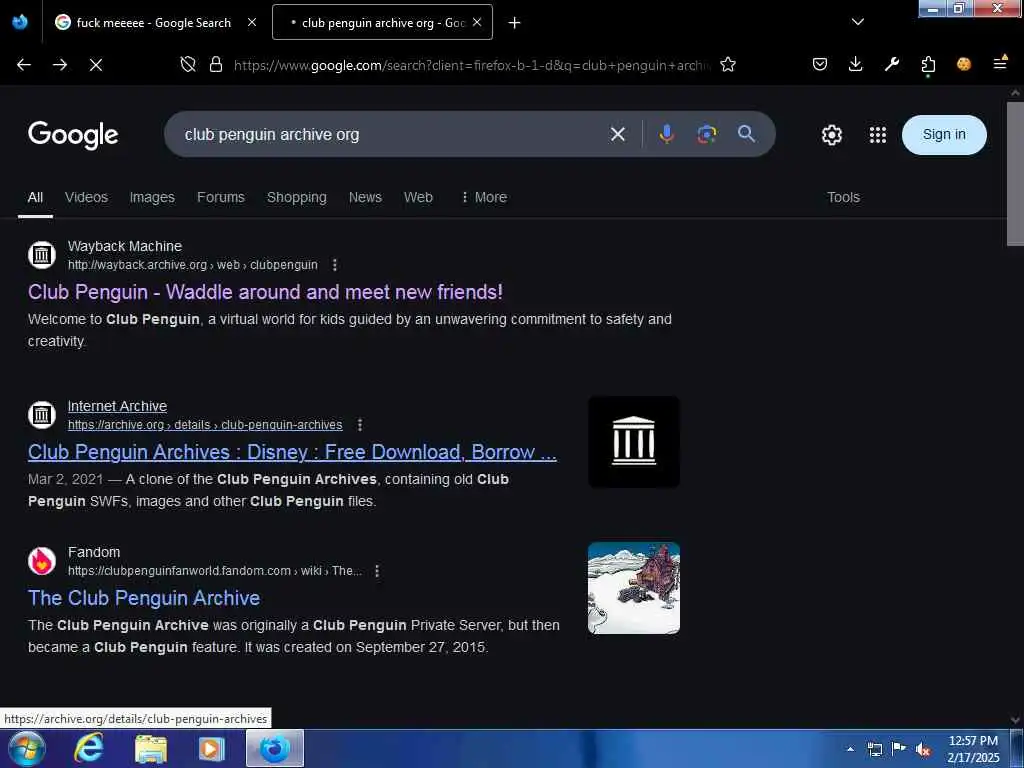Switch to Forums tab
Image resolution: width=1024 pixels, height=768 pixels.
(x=221, y=197)
